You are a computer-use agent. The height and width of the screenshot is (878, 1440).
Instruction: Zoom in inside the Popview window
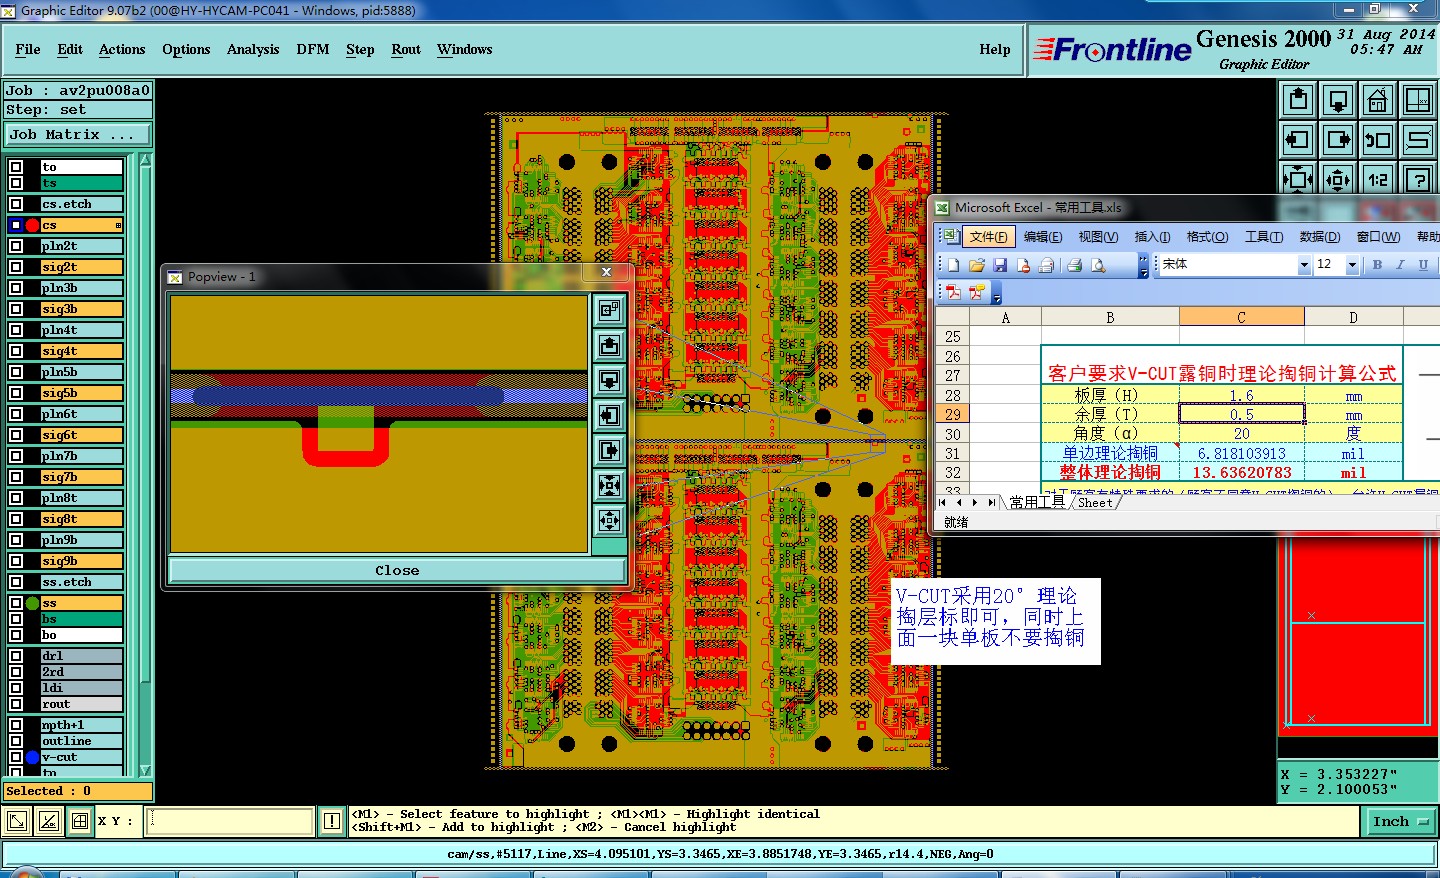pos(609,486)
